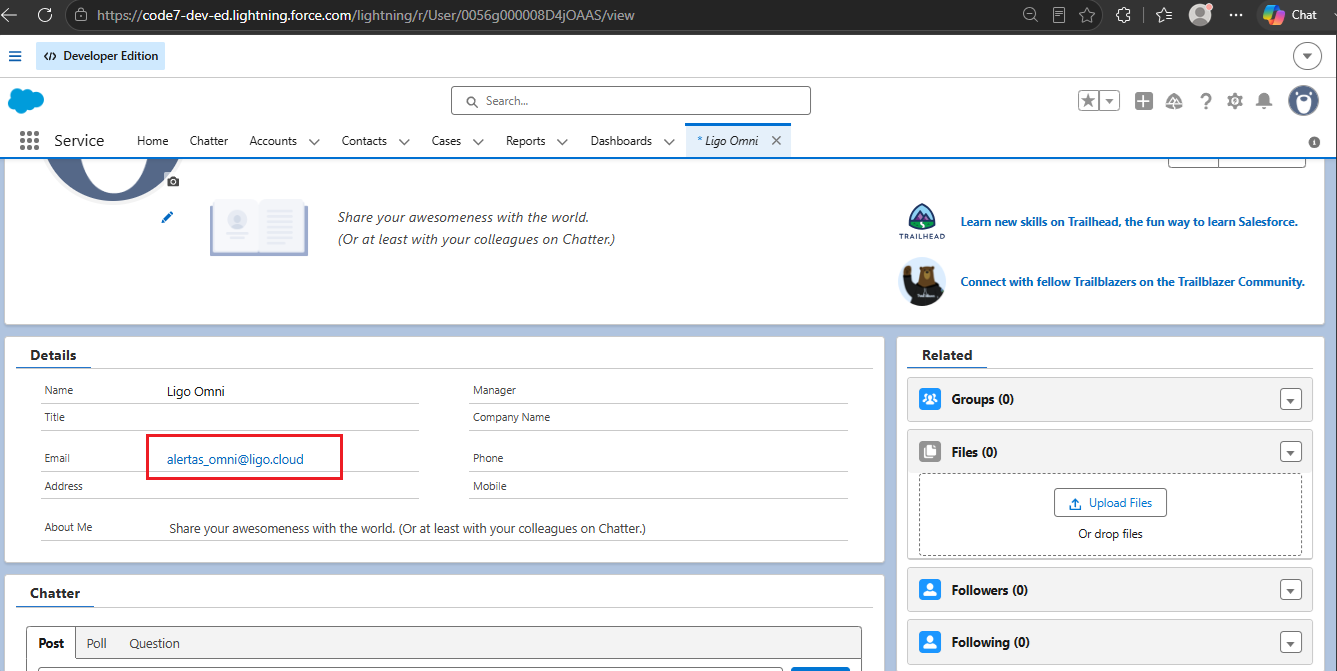Expand the Cases tab chevron

coord(478,142)
